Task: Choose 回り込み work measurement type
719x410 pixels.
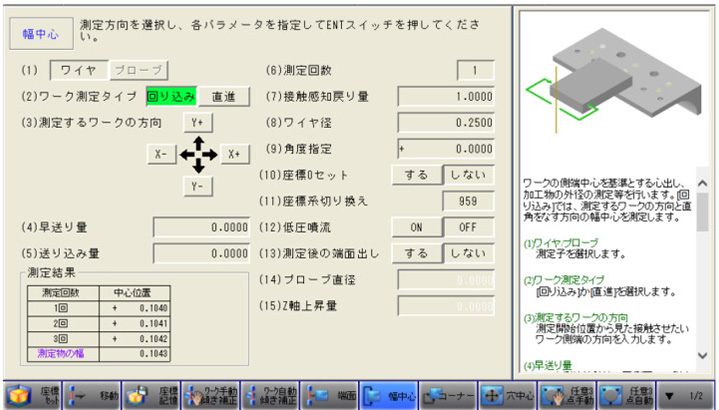Action: [171, 96]
